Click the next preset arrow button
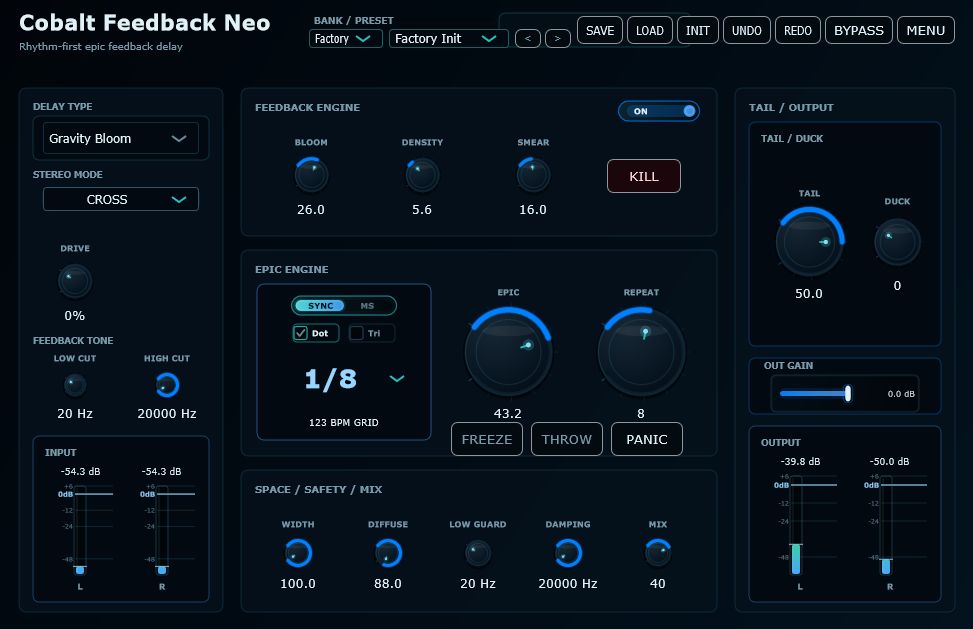973x629 pixels. pyautogui.click(x=557, y=38)
